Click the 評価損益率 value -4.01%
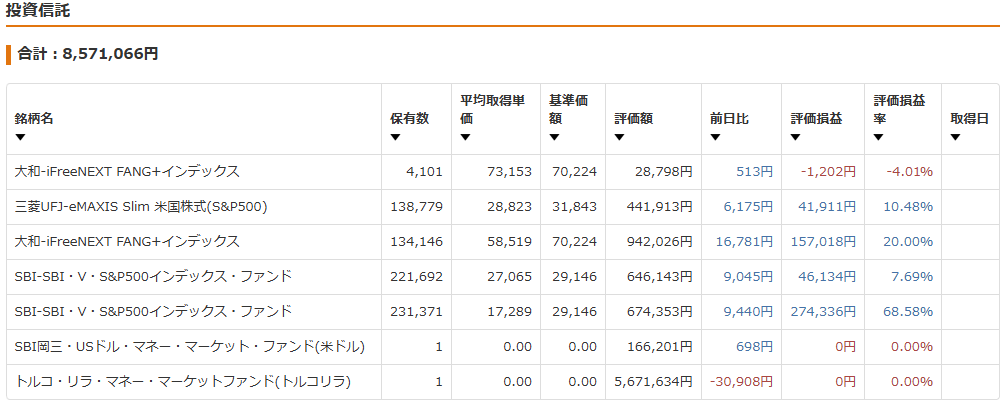 click(x=910, y=171)
